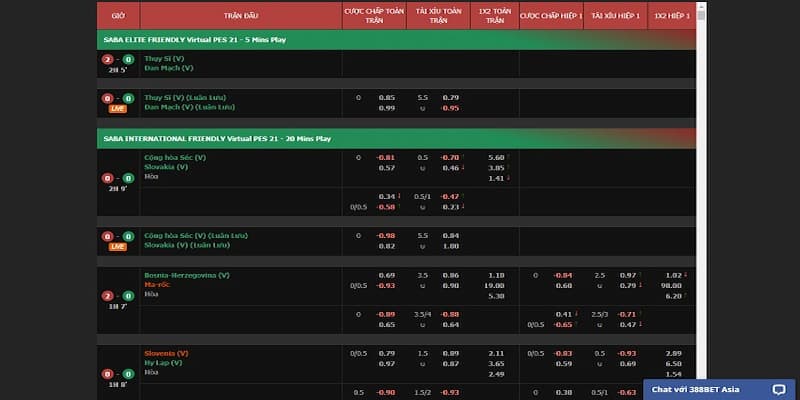
Task: Click red home score circle for Thụy Sĩ match
Action: click(109, 60)
